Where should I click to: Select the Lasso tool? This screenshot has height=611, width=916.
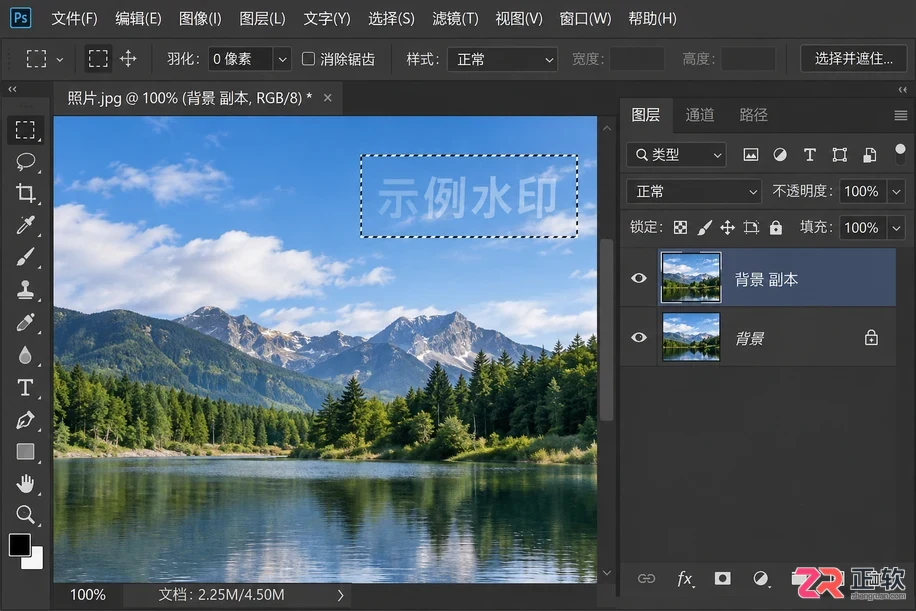click(25, 162)
